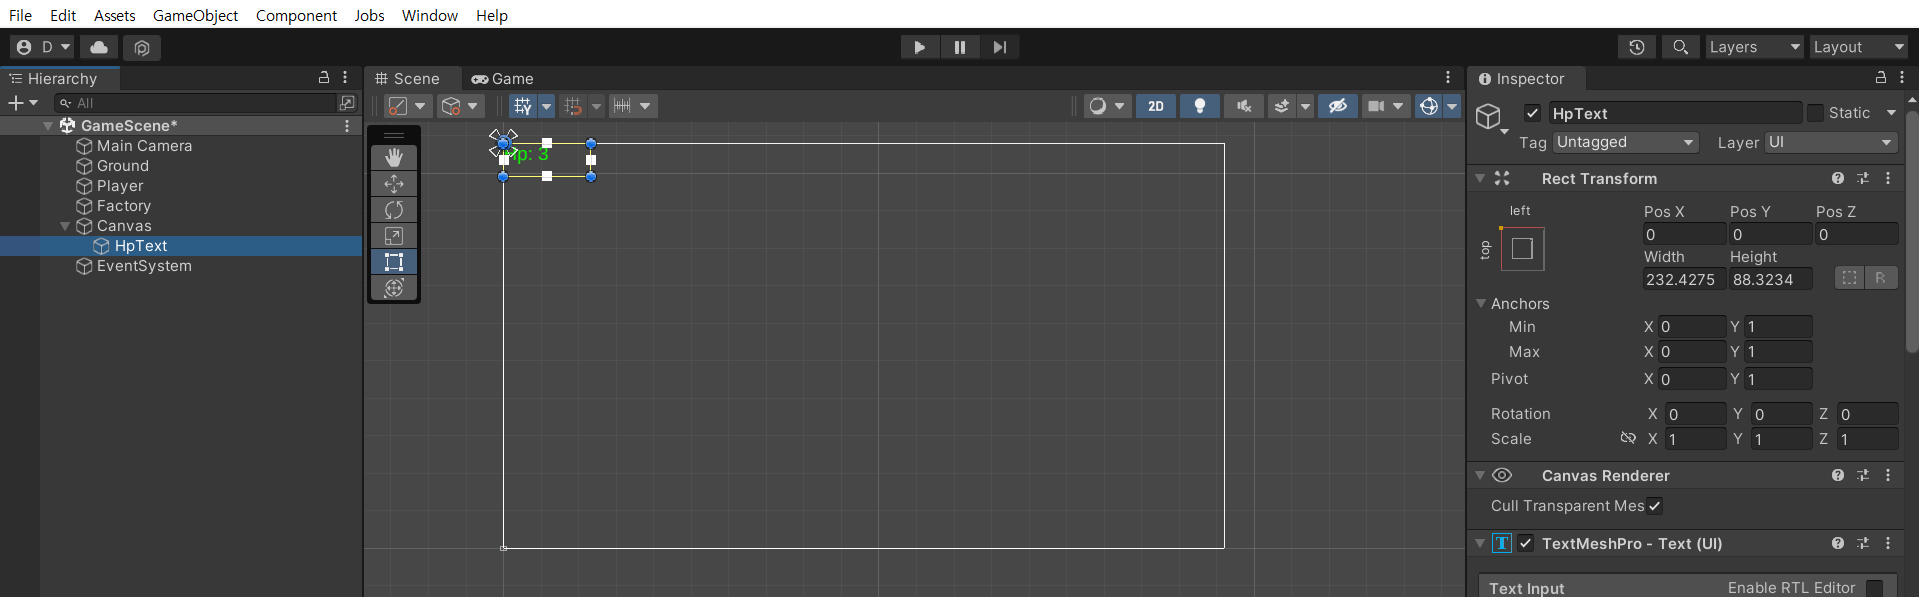The image size is (1919, 597).
Task: Select Main Camera in the Hierarchy
Action: point(144,146)
